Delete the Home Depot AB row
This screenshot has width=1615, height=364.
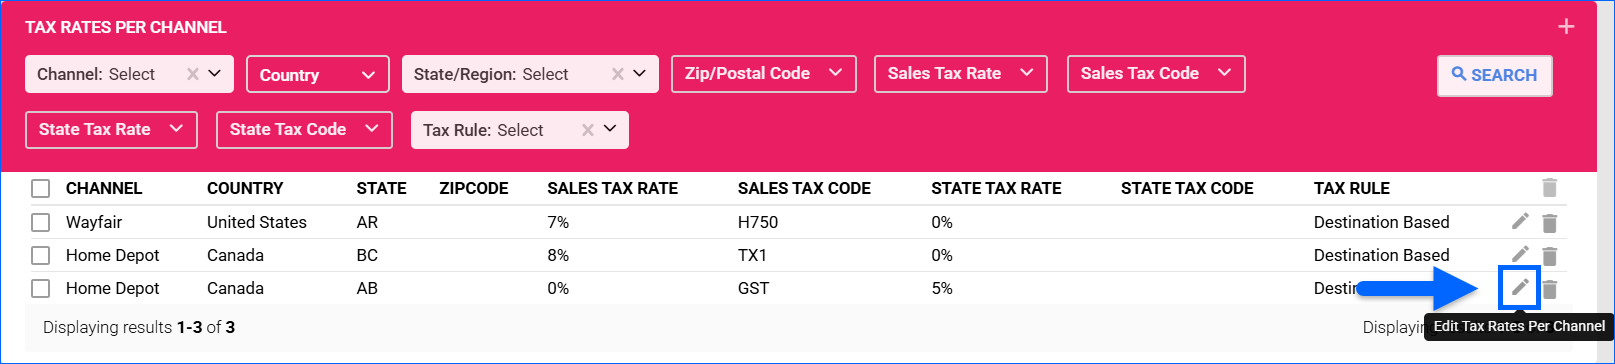pos(1549,289)
